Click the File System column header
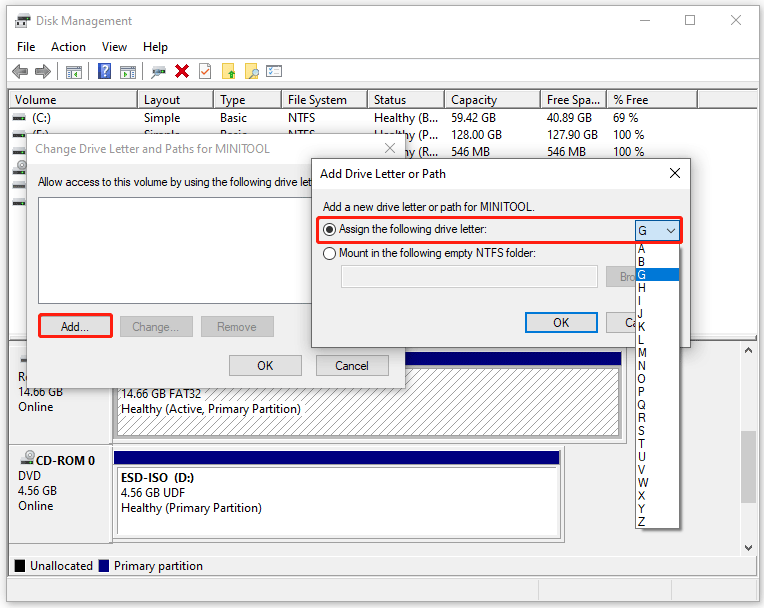Viewport: 764px width, 608px height. click(x=317, y=100)
